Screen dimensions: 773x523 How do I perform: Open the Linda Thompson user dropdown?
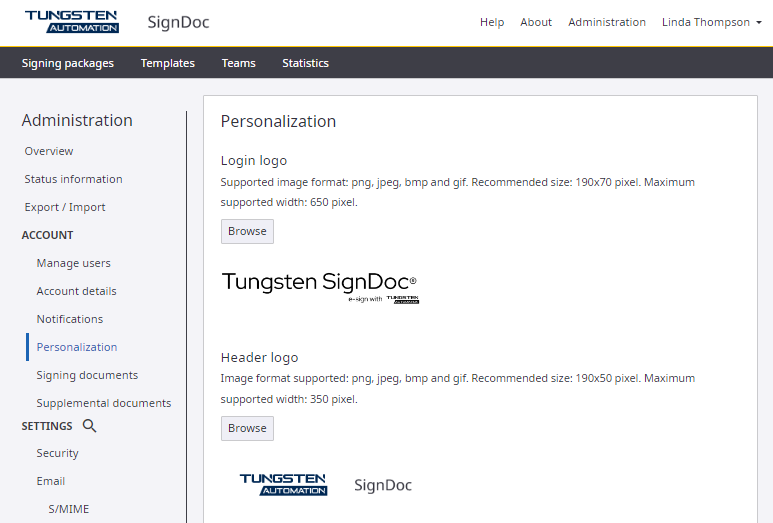point(711,22)
